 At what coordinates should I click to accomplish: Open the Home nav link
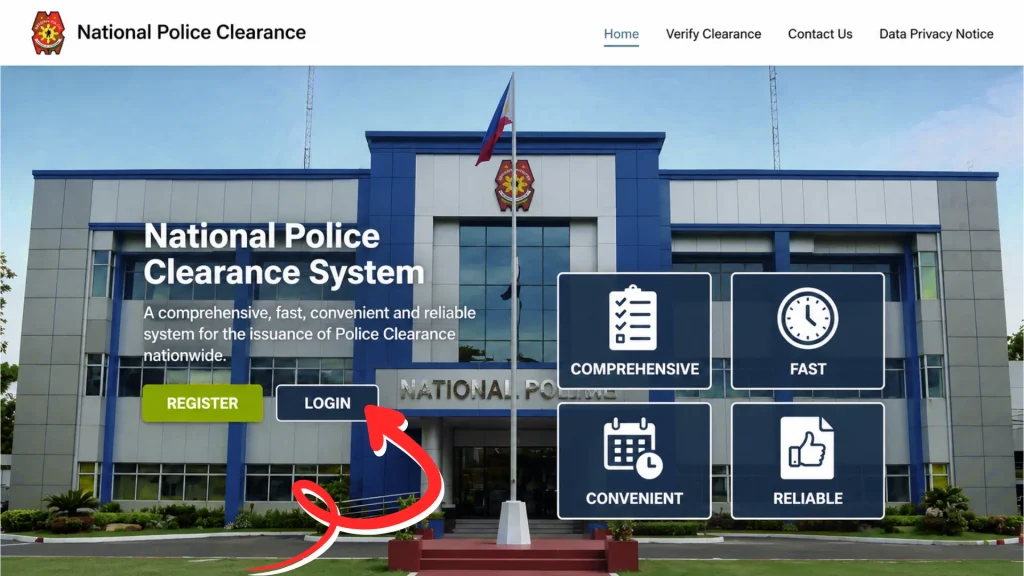click(621, 34)
